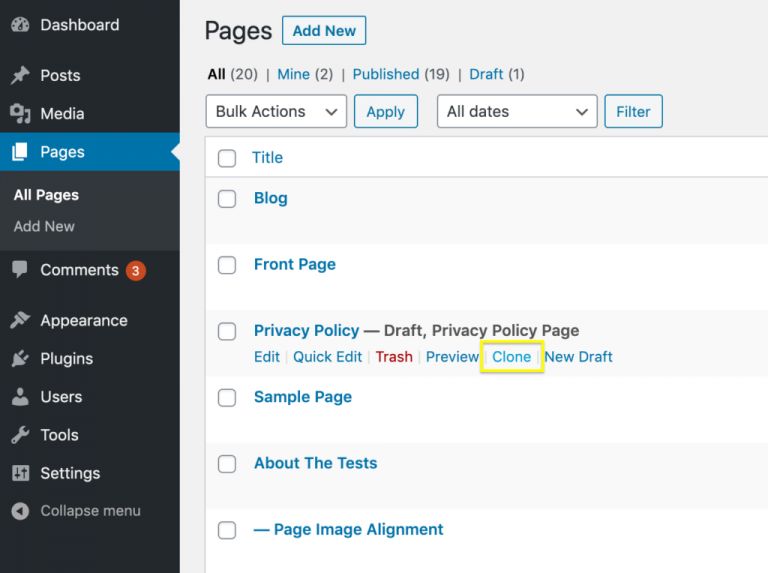768x573 pixels.
Task: Click Collapse menu text
Action: (x=90, y=511)
